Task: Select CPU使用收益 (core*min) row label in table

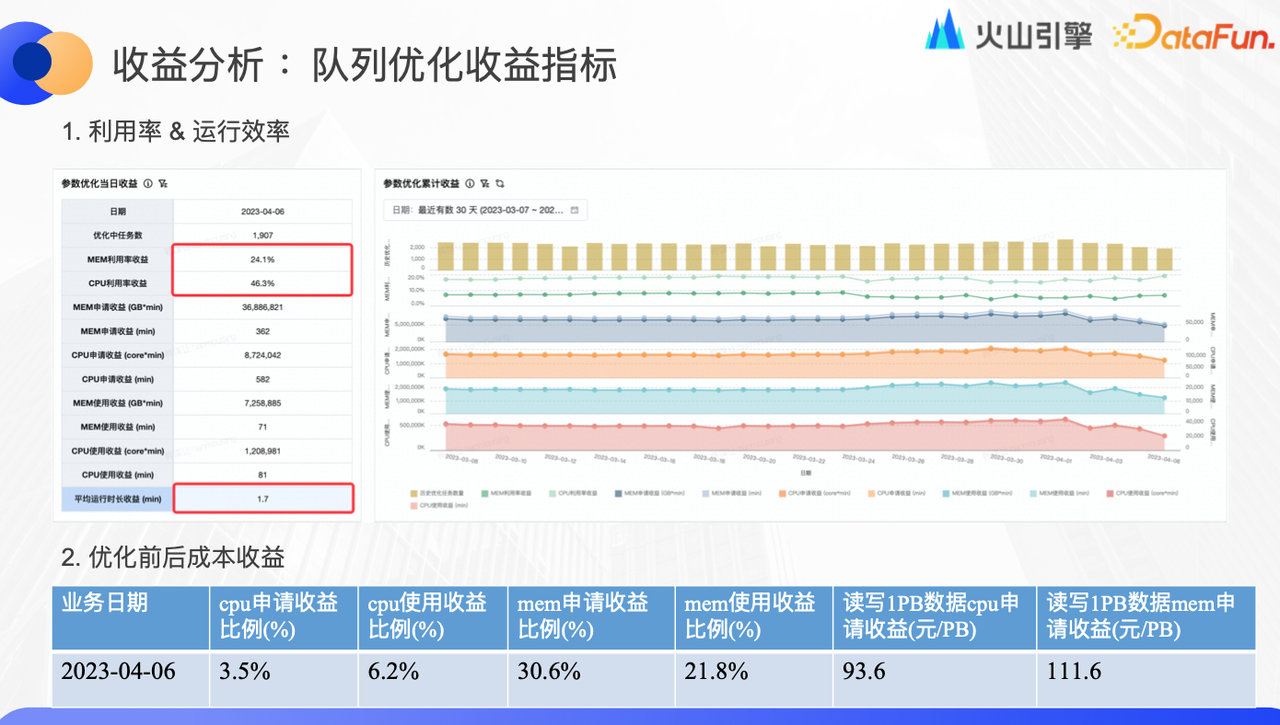Action: pyautogui.click(x=118, y=451)
